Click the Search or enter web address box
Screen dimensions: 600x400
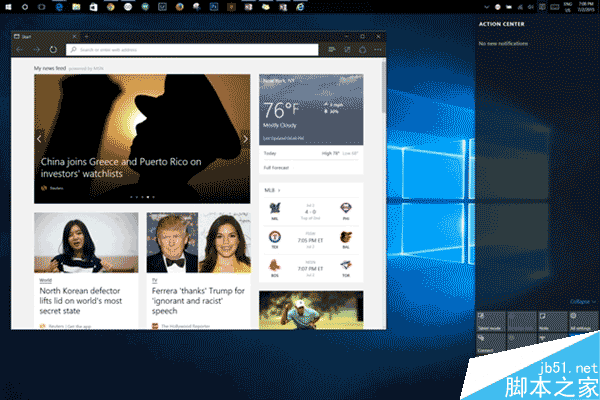tap(192, 50)
